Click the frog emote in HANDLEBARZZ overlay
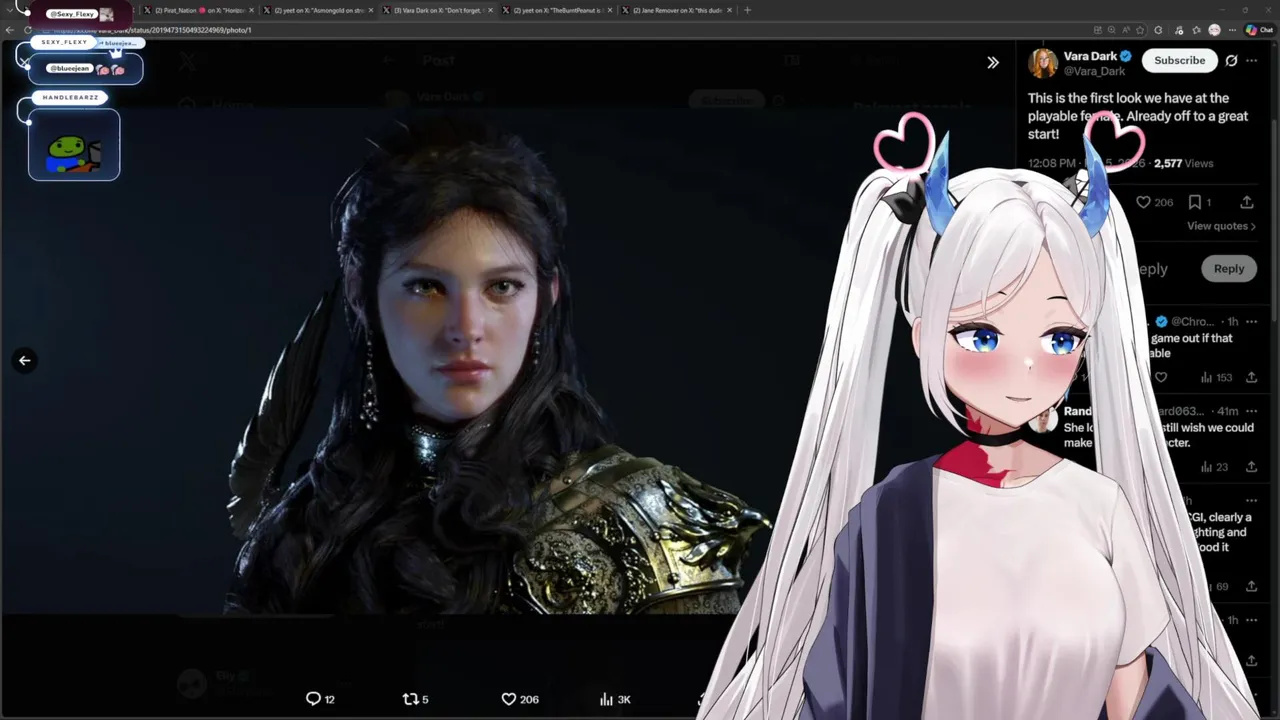Image resolution: width=1280 pixels, height=720 pixels. [x=74, y=152]
